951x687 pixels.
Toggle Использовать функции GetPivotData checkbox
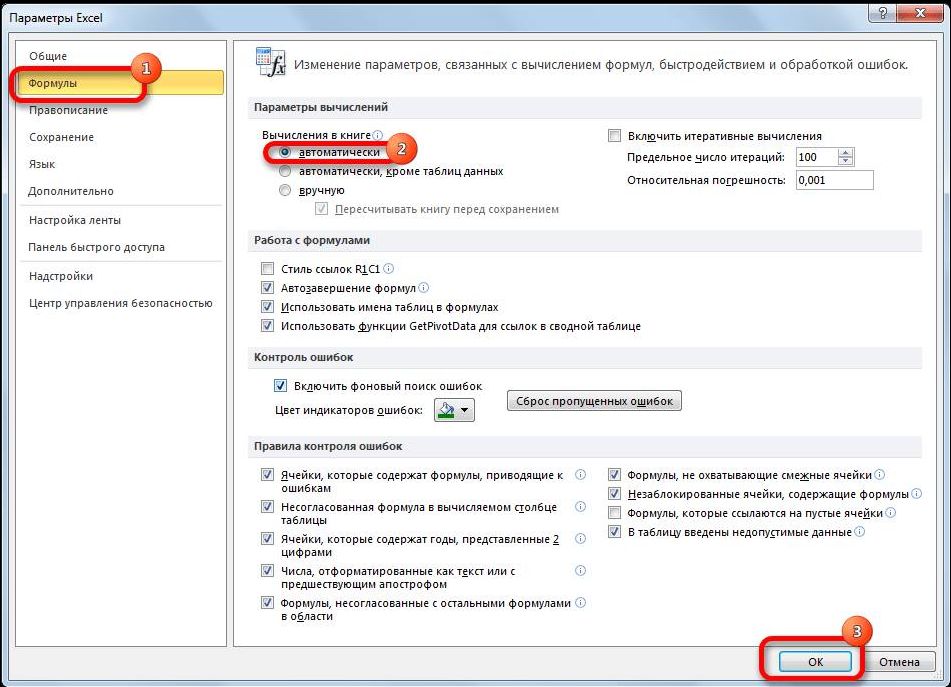267,326
